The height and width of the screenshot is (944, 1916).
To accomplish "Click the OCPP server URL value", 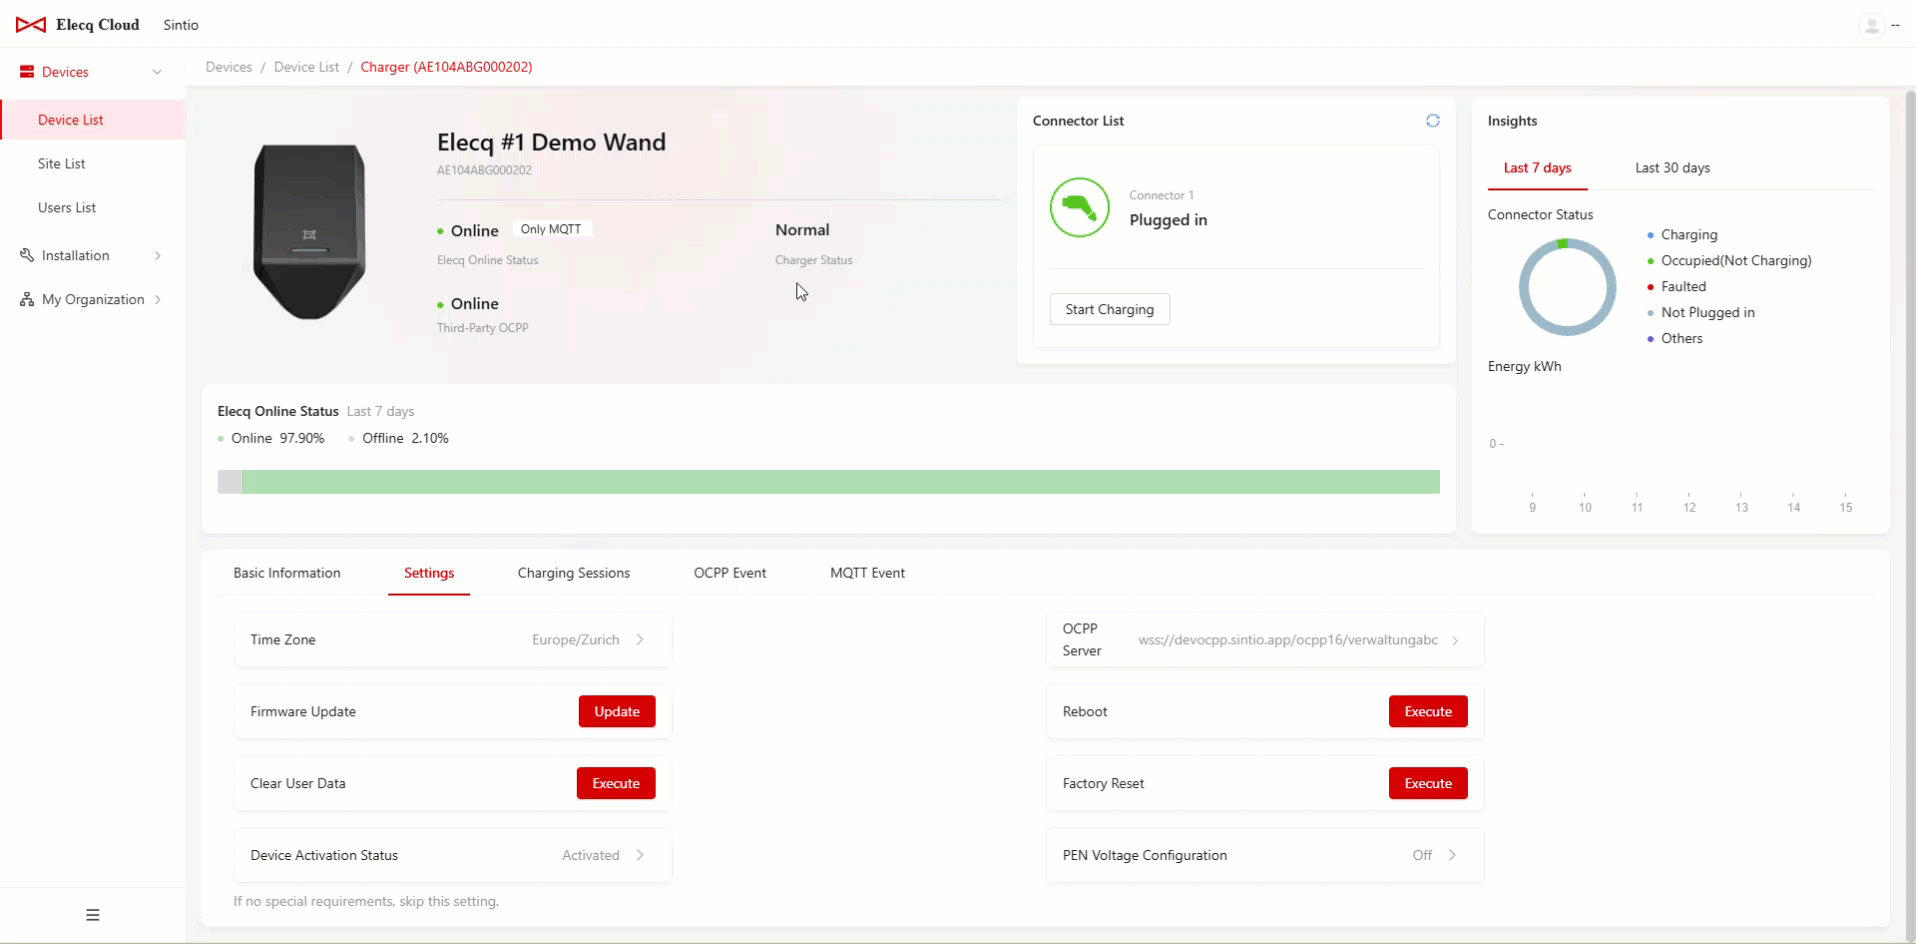I will pyautogui.click(x=1288, y=640).
